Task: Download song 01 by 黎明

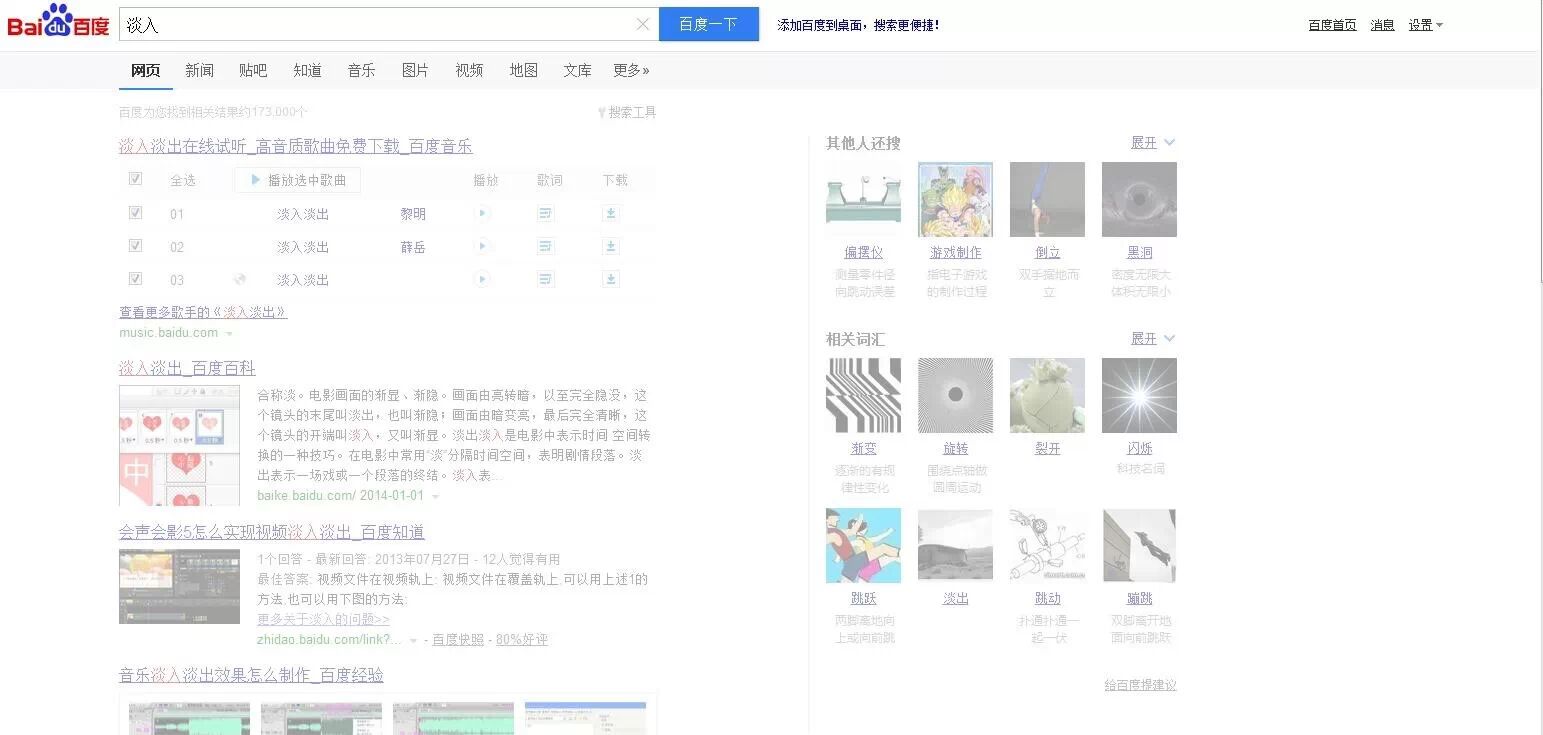Action: pyautogui.click(x=611, y=213)
